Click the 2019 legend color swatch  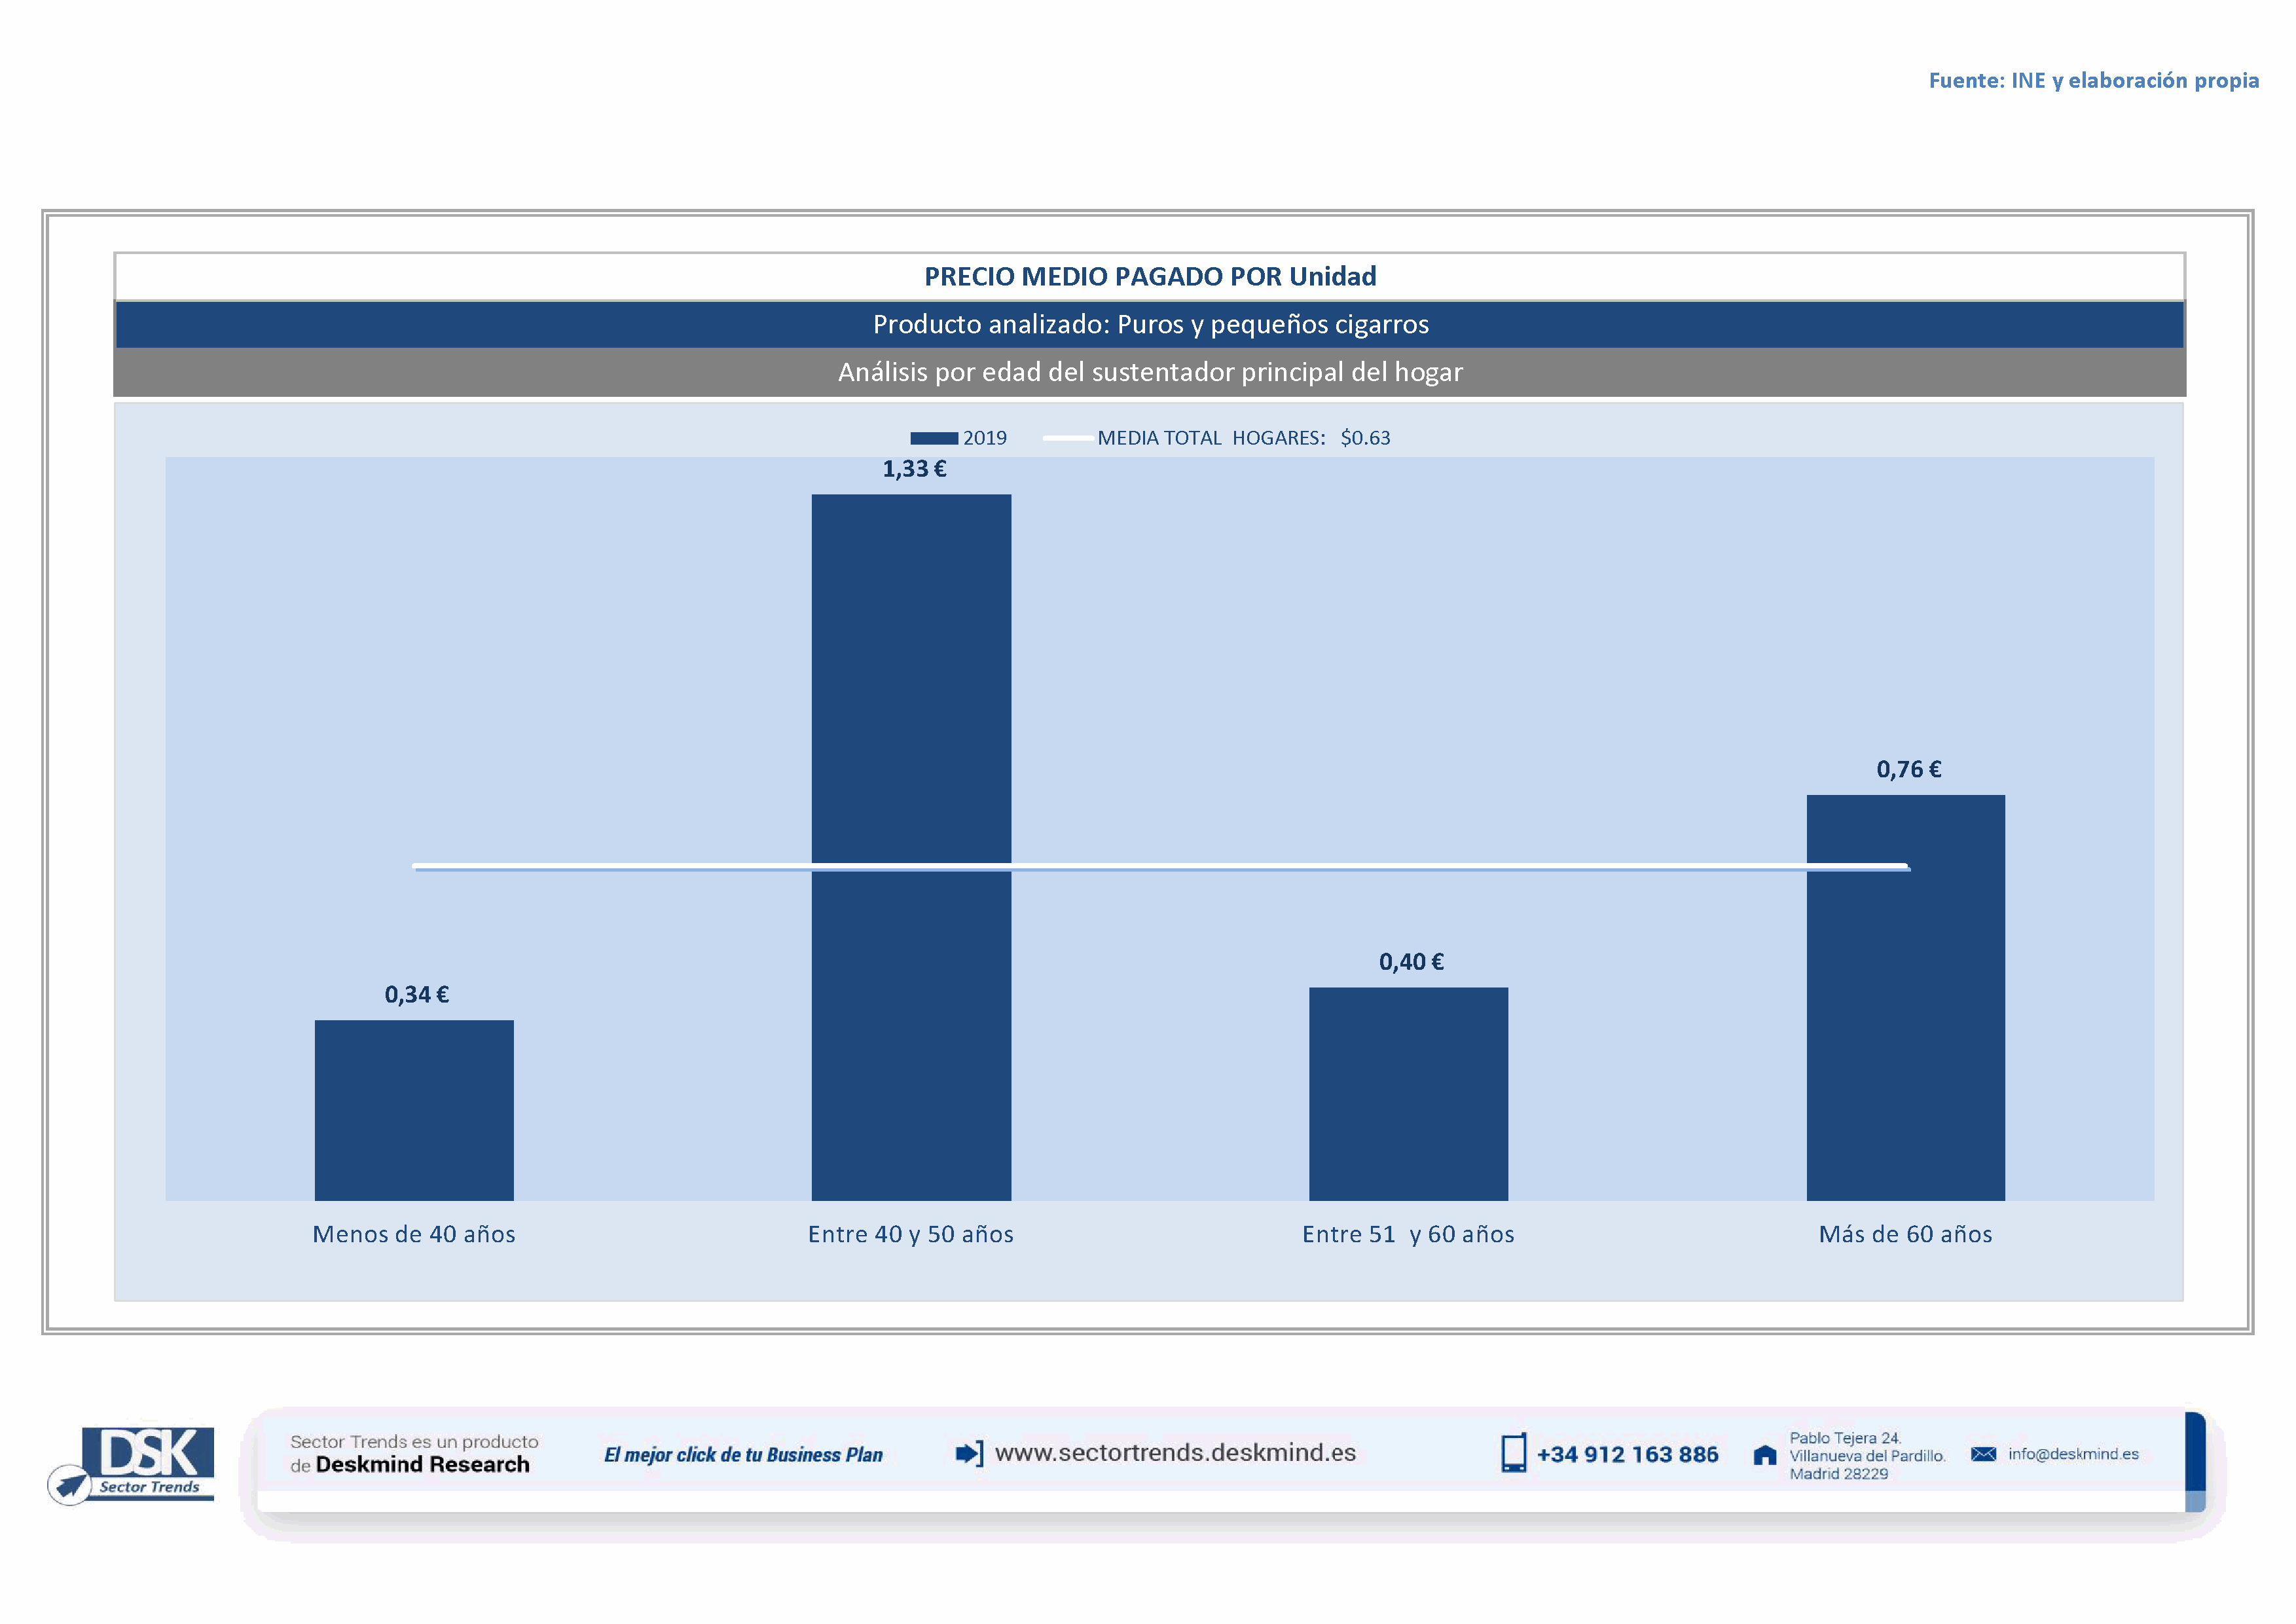tap(933, 438)
